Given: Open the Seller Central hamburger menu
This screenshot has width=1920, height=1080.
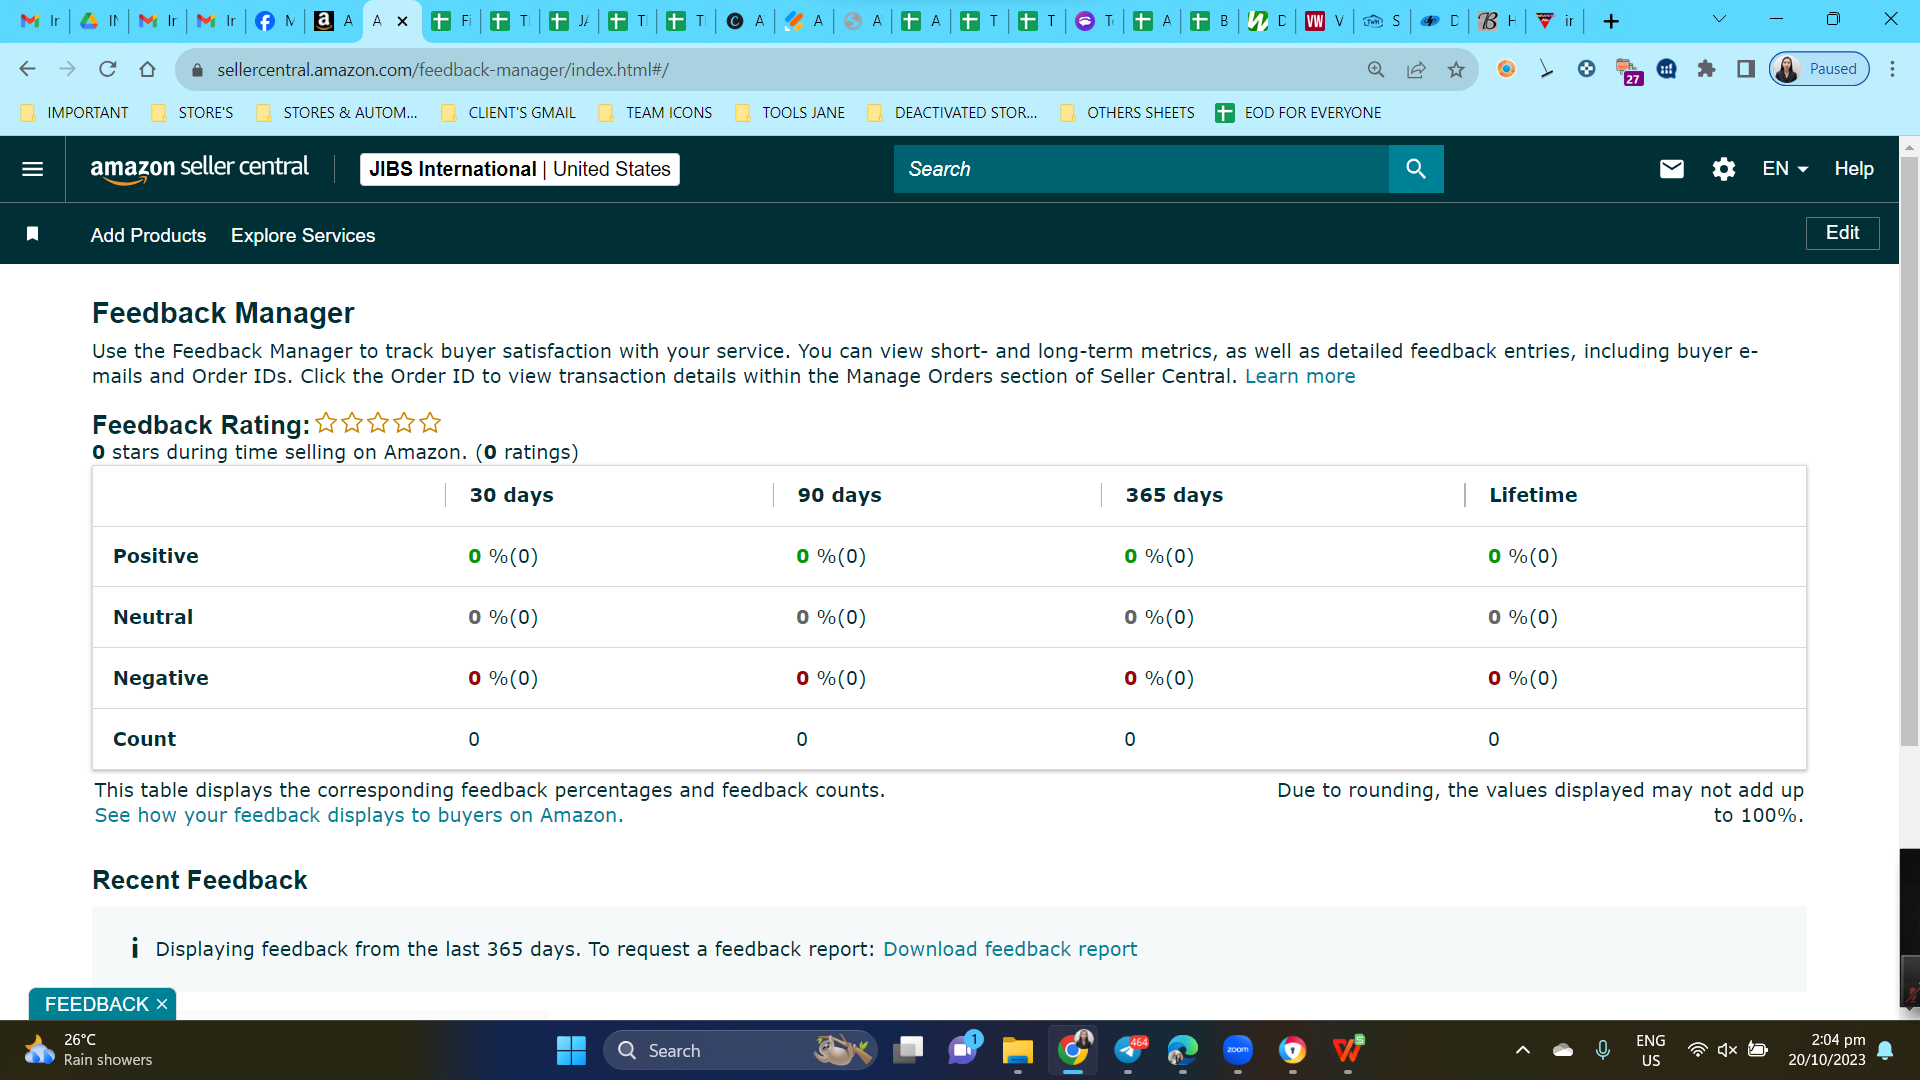Looking at the screenshot, I should coord(32,169).
